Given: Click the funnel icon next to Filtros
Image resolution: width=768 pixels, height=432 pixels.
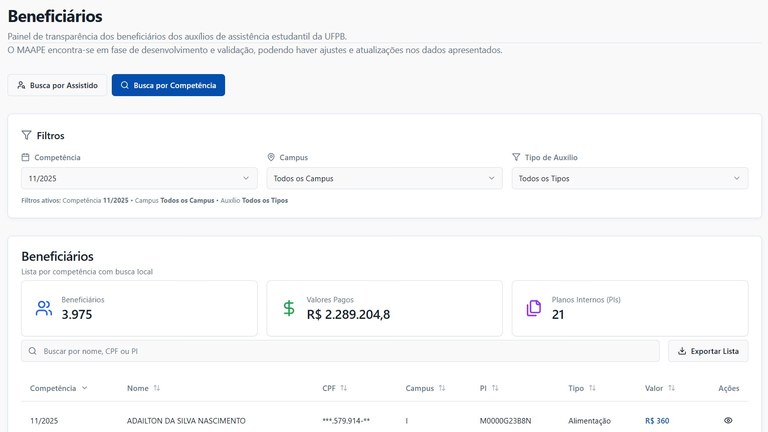Looking at the screenshot, I should (x=27, y=135).
